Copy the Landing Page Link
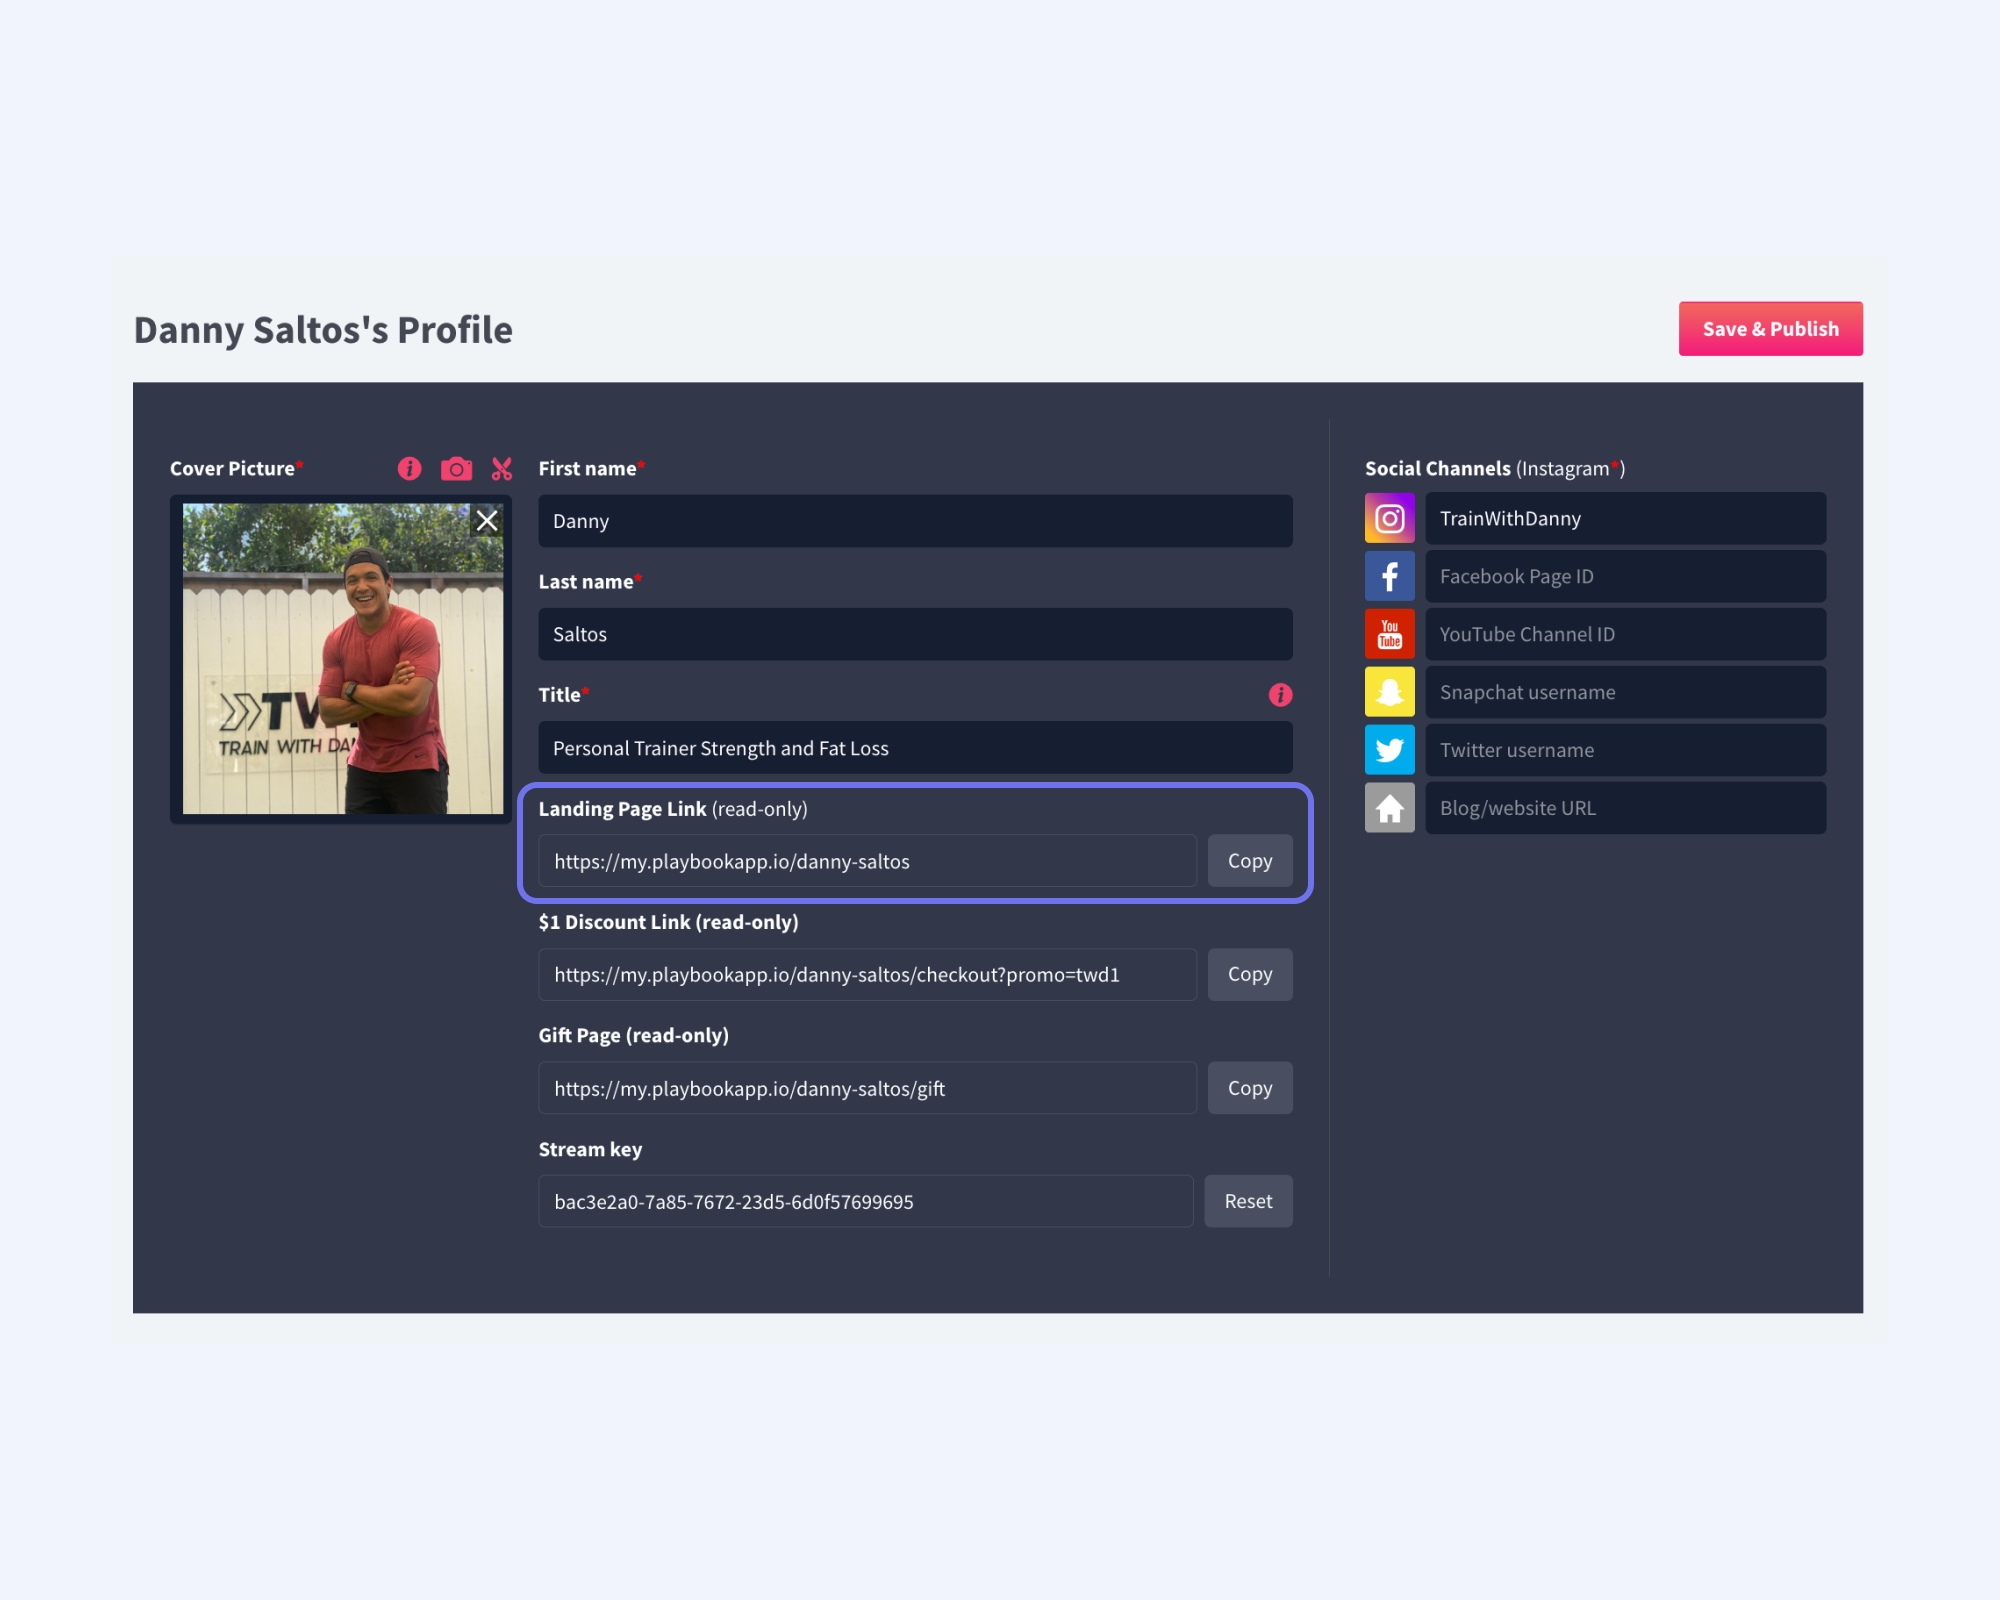 point(1250,860)
